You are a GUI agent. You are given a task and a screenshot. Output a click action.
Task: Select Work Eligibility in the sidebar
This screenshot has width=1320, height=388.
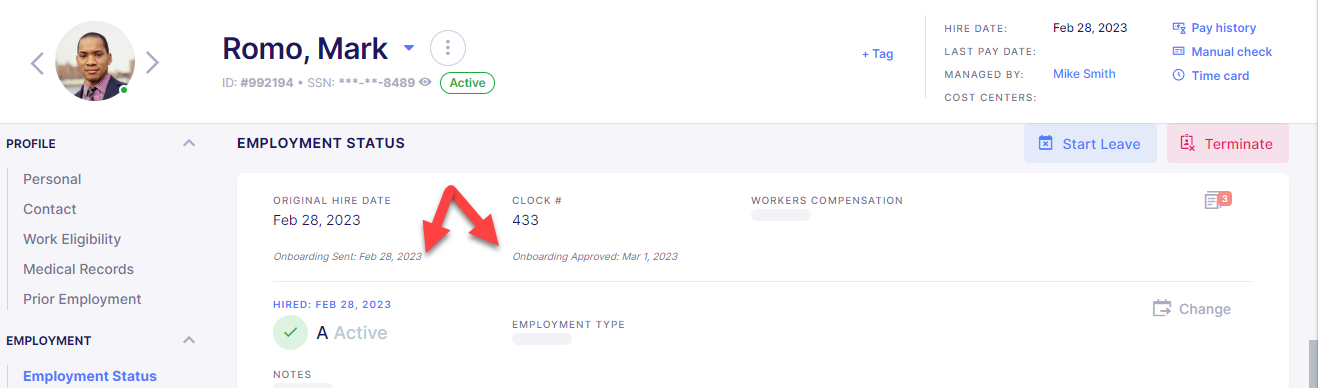coord(72,239)
